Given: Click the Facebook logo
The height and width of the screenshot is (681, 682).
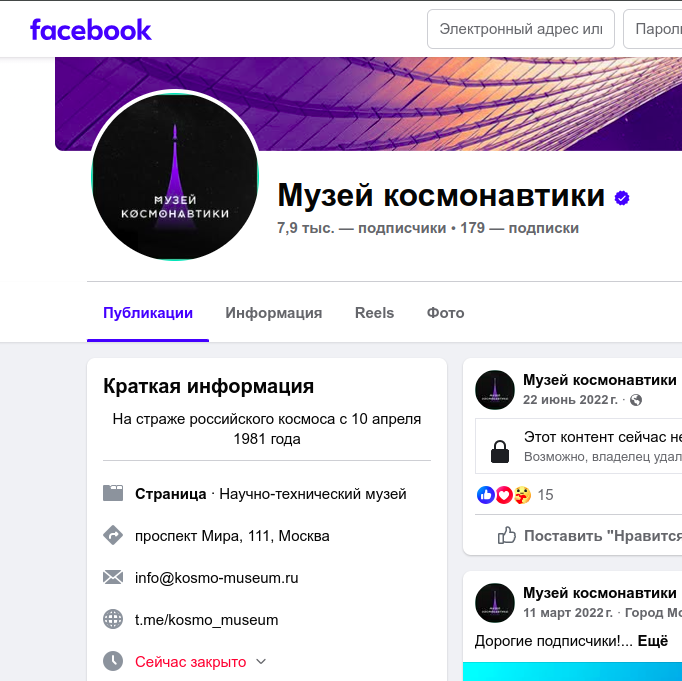Looking at the screenshot, I should (x=90, y=30).
